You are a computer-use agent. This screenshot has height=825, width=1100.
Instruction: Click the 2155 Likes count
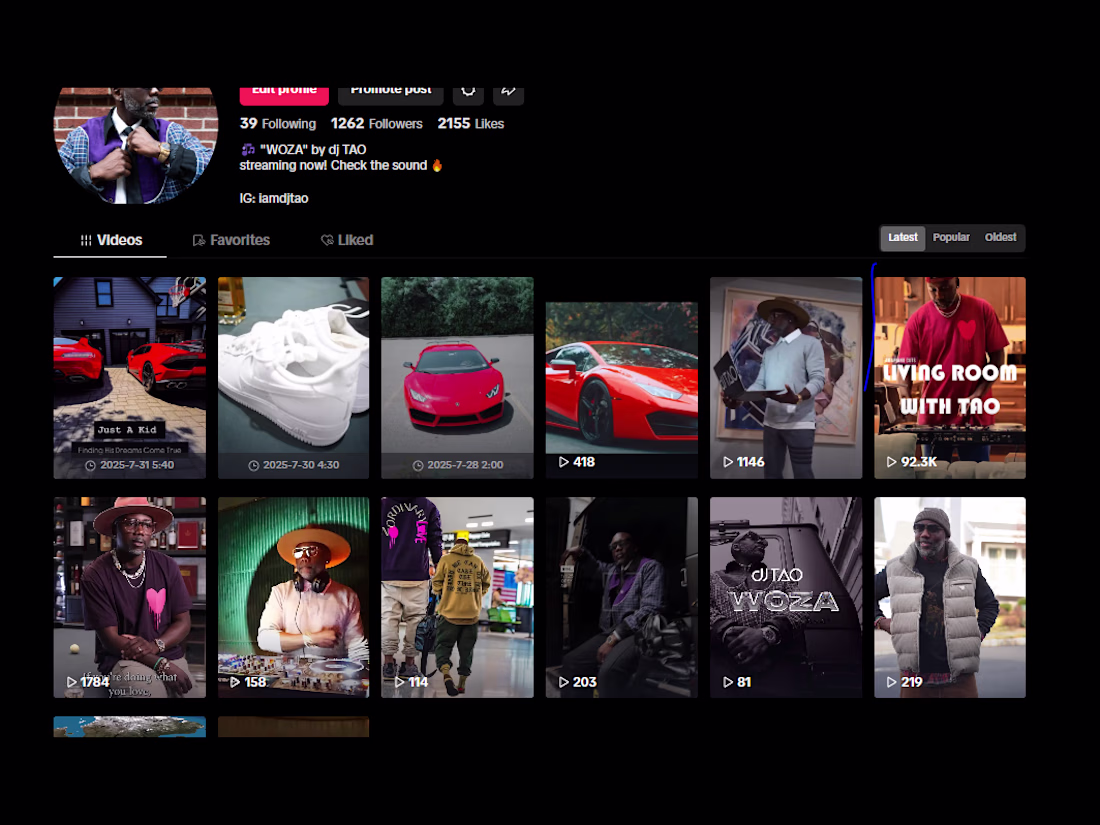point(471,123)
